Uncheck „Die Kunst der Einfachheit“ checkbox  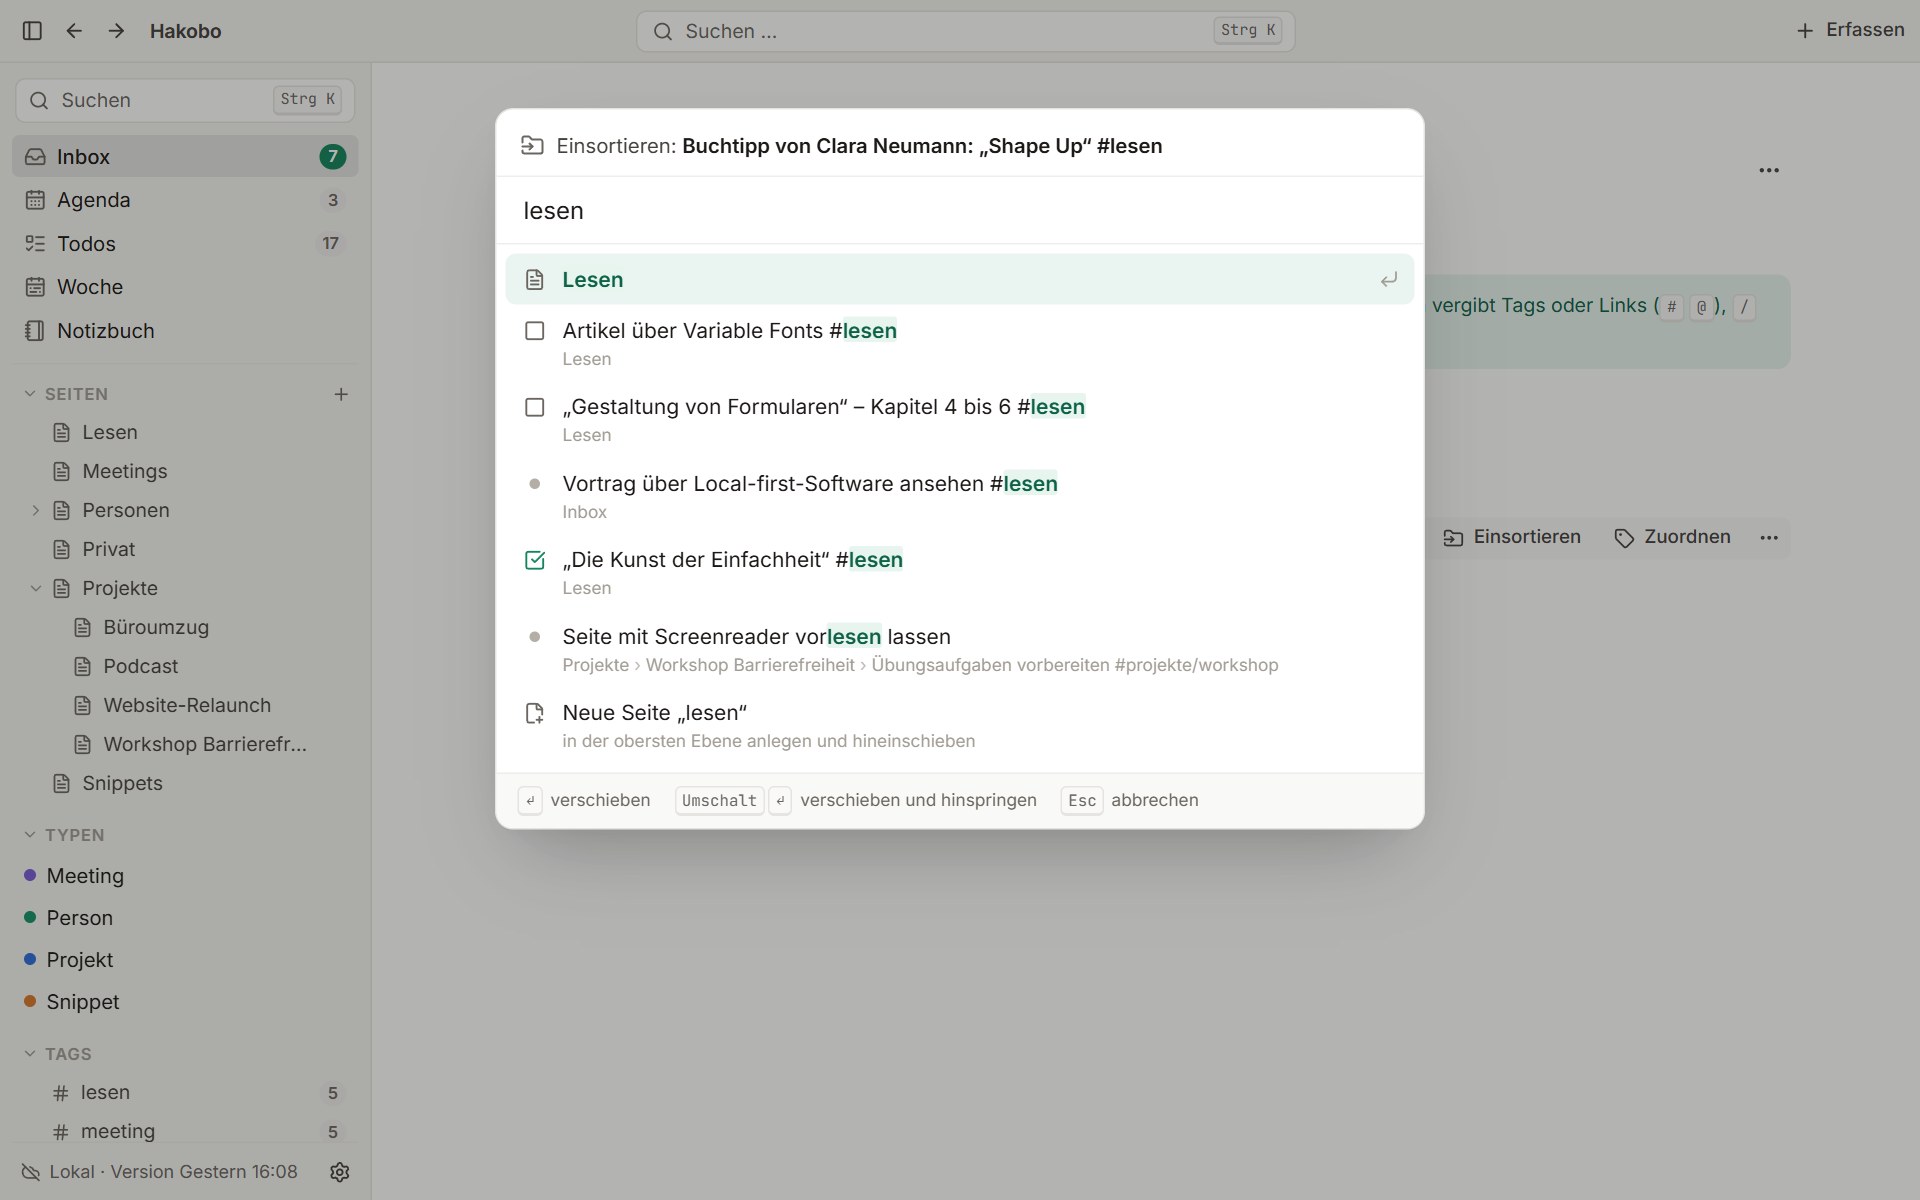pyautogui.click(x=535, y=560)
